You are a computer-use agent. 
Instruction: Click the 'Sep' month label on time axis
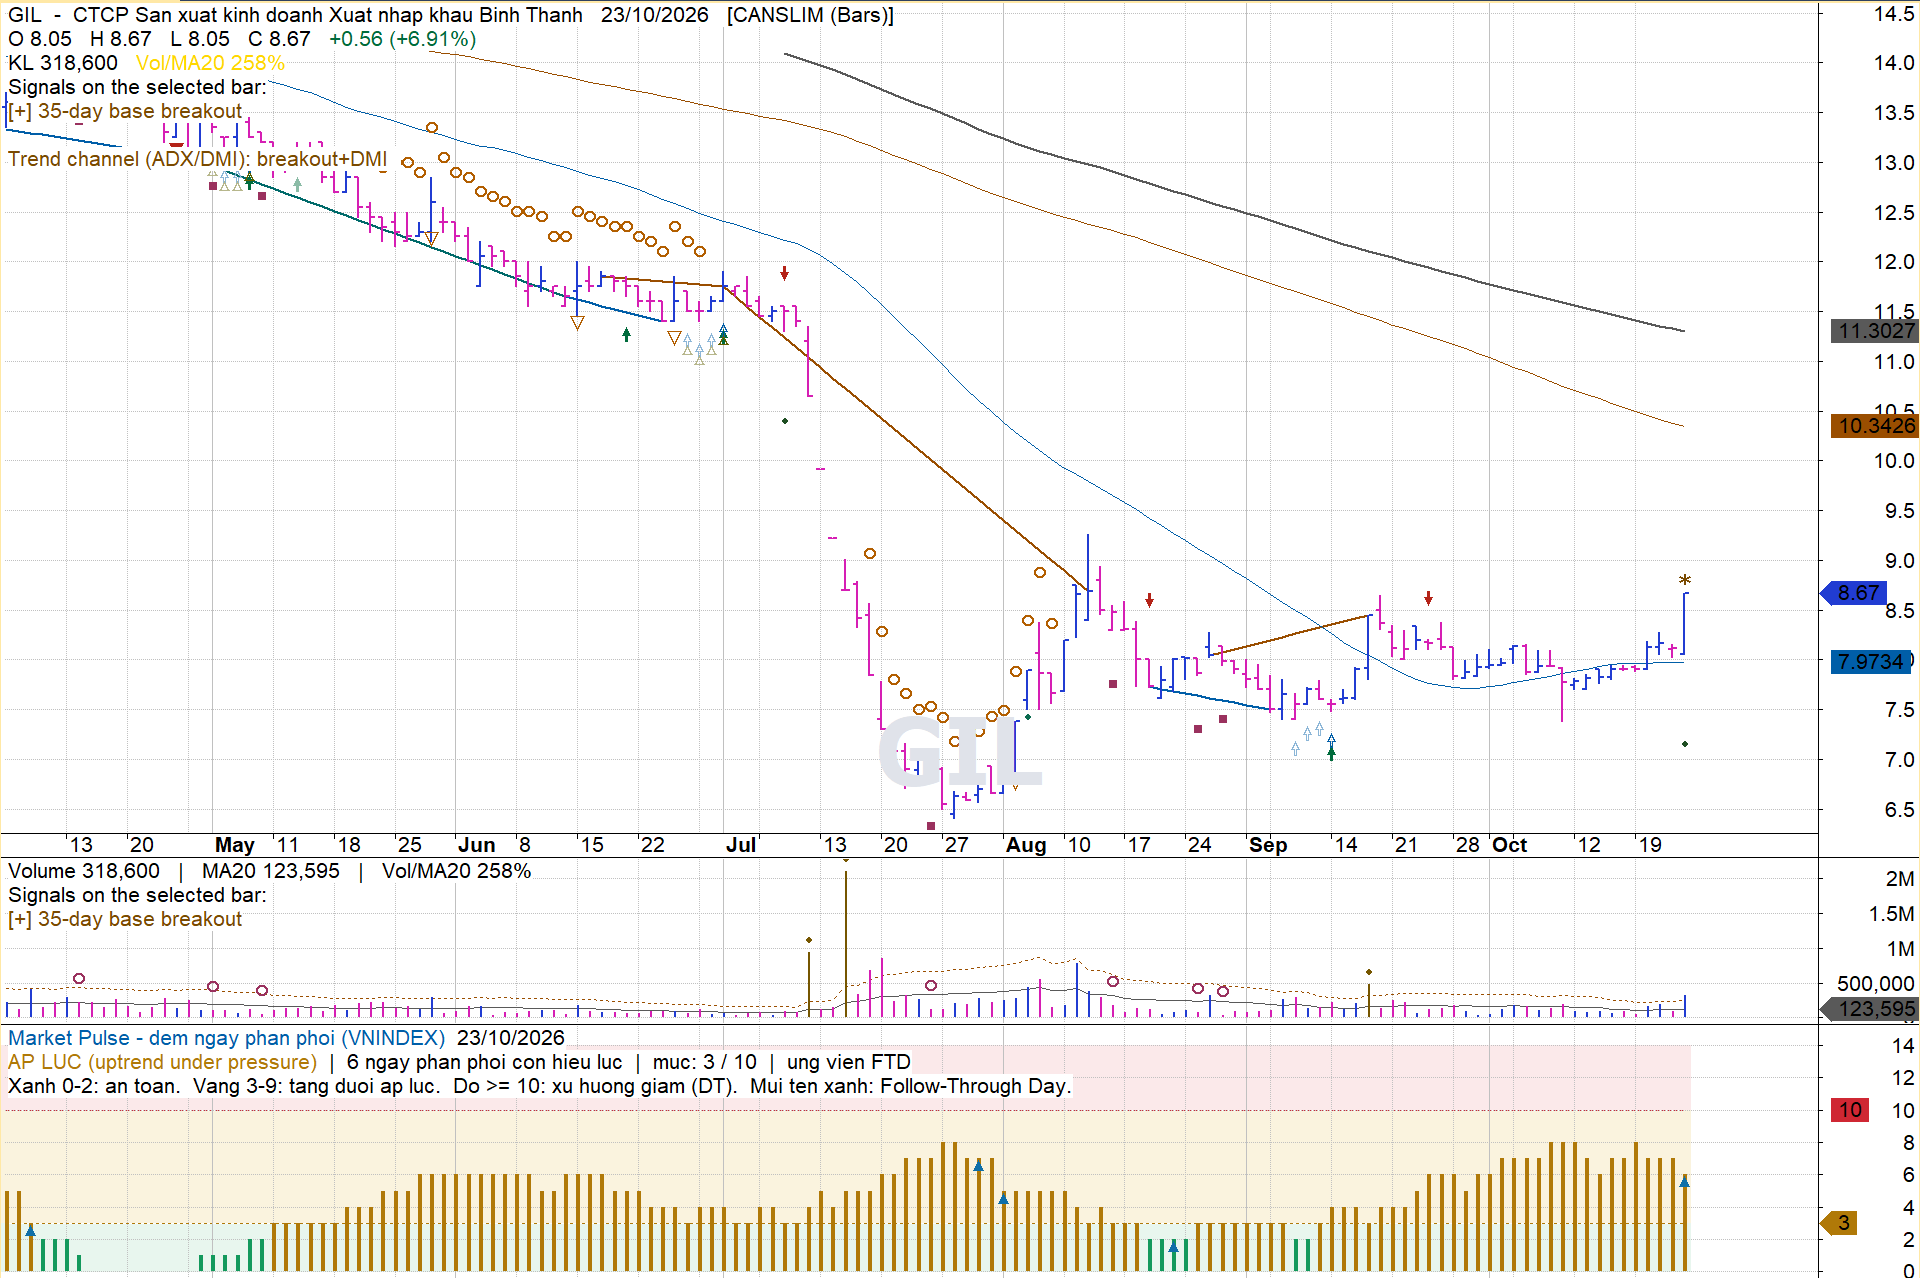coord(1268,845)
